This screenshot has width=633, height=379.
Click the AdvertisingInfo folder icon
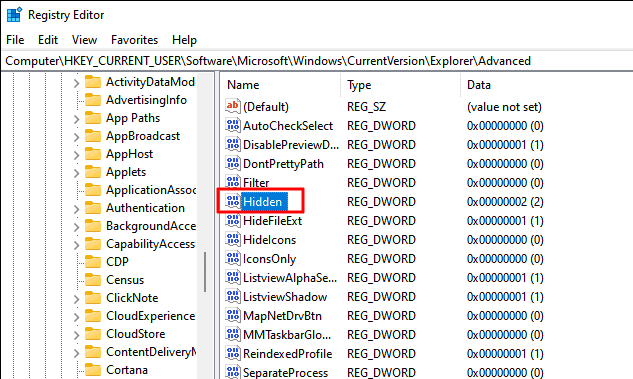(x=93, y=100)
